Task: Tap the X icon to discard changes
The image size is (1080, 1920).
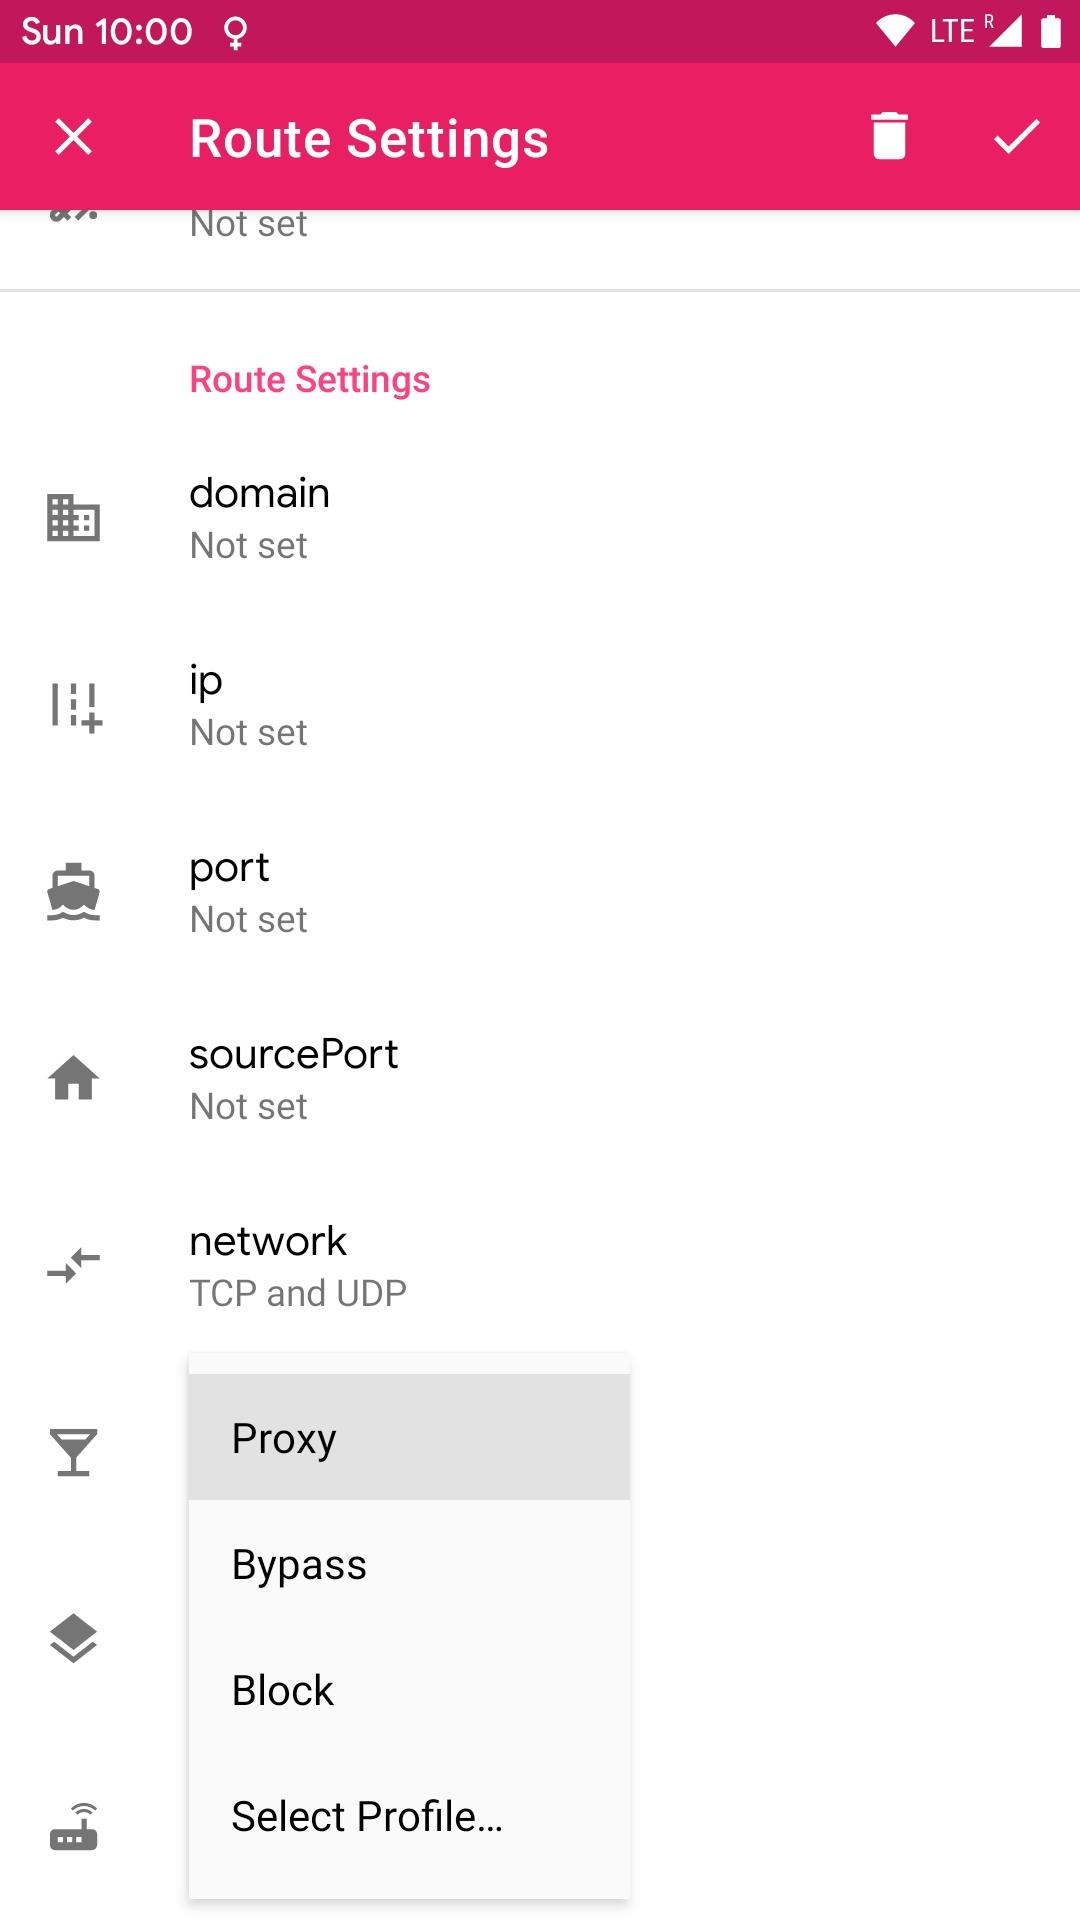Action: point(74,136)
